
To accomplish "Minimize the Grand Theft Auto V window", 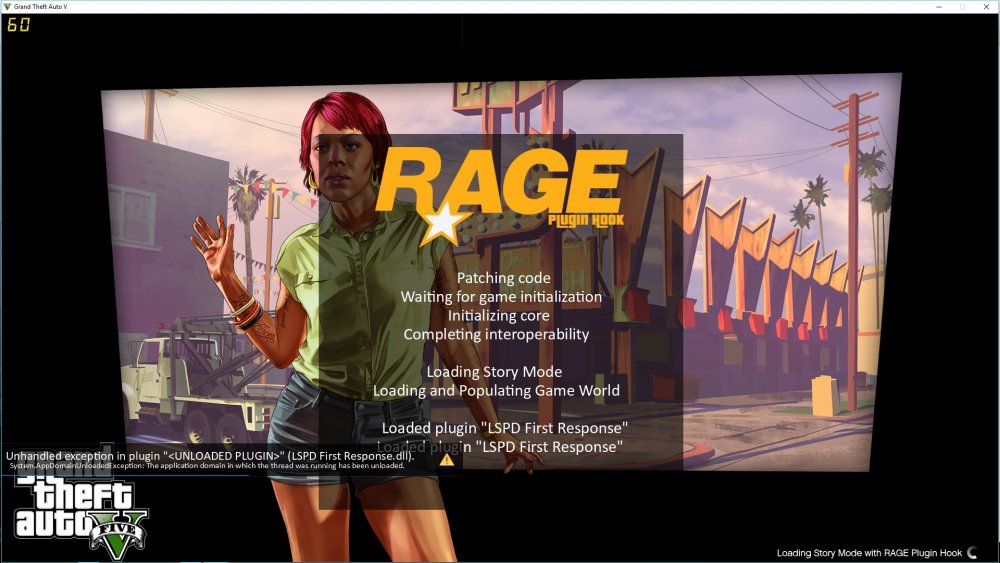I will point(939,6).
